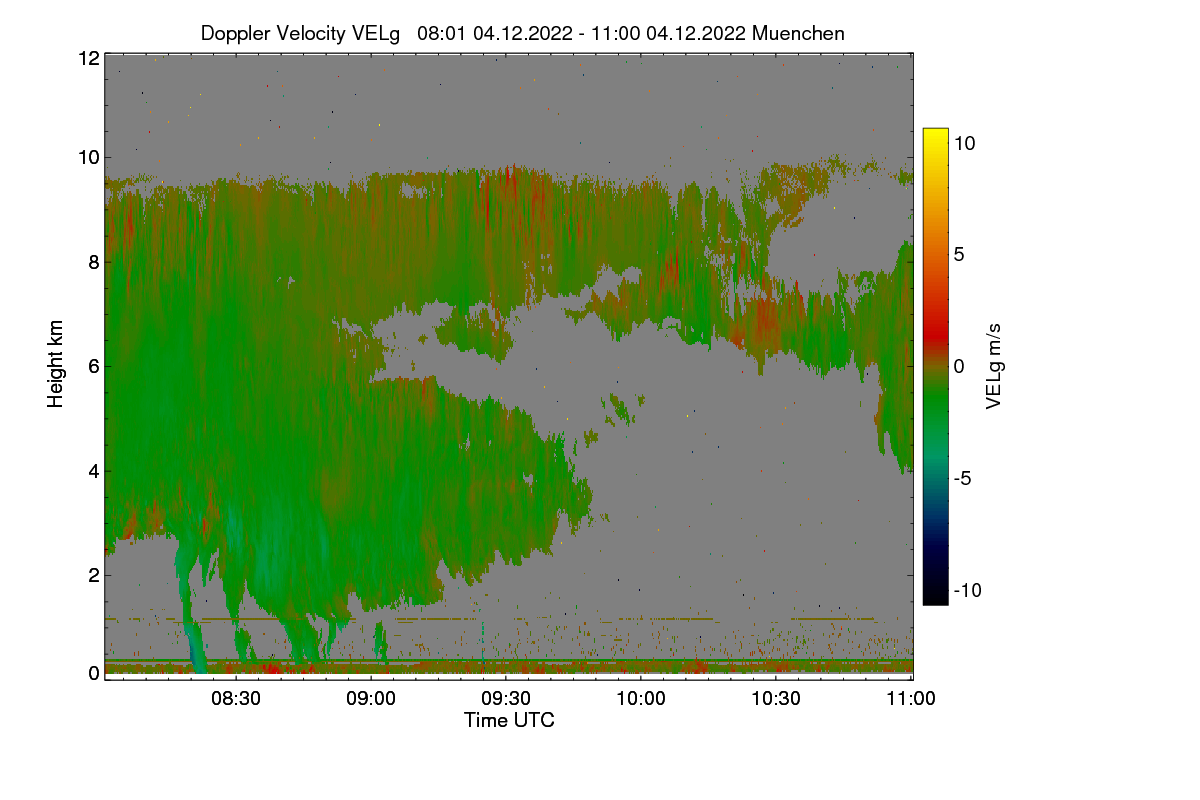Click the plot title 'Doppler Velocity VELg'
Viewport: 1200px width, 800px height.
click(300, 33)
